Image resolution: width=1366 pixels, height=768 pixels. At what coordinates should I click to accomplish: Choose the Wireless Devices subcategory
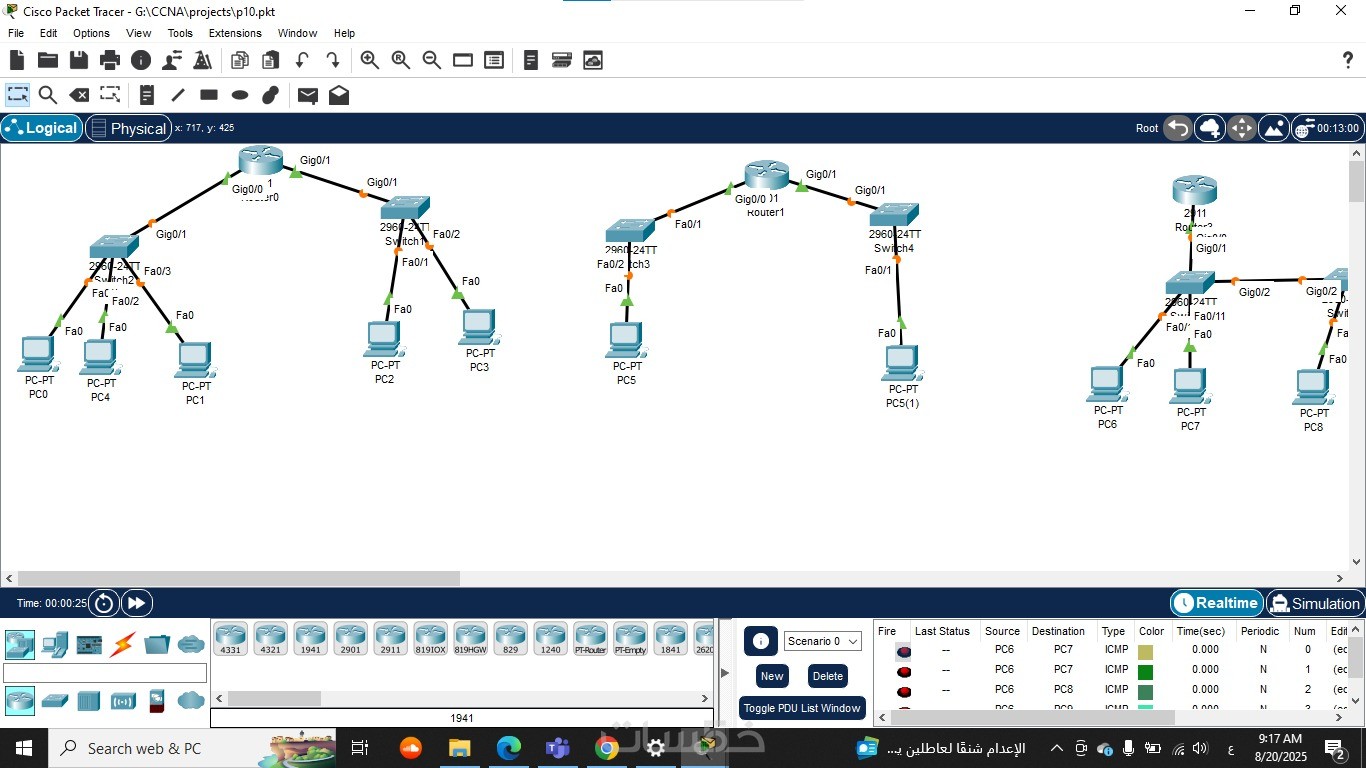123,700
